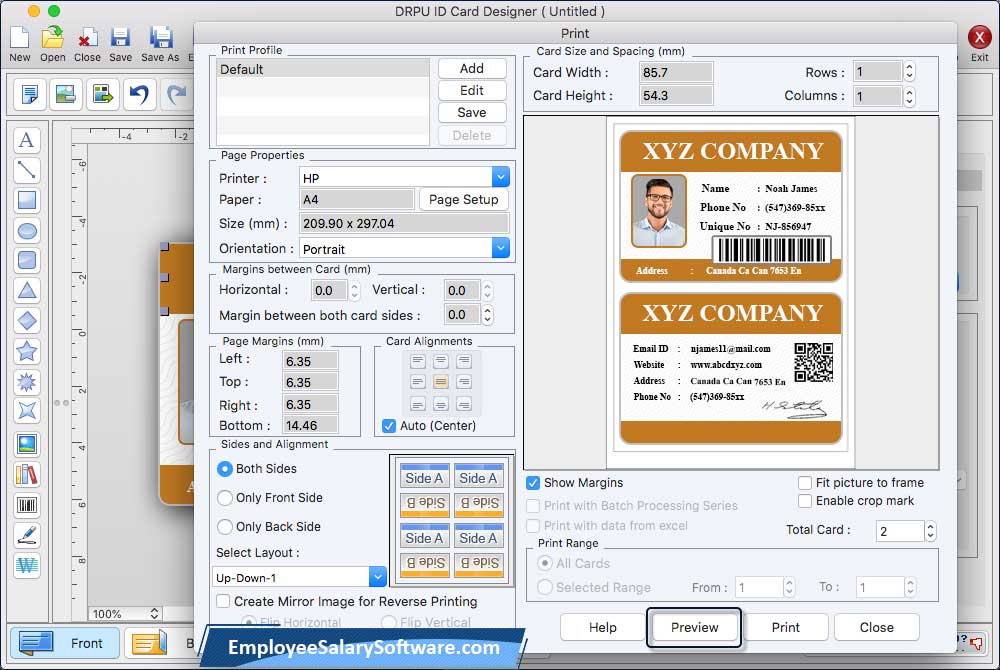Click the New document icon

click(19, 38)
